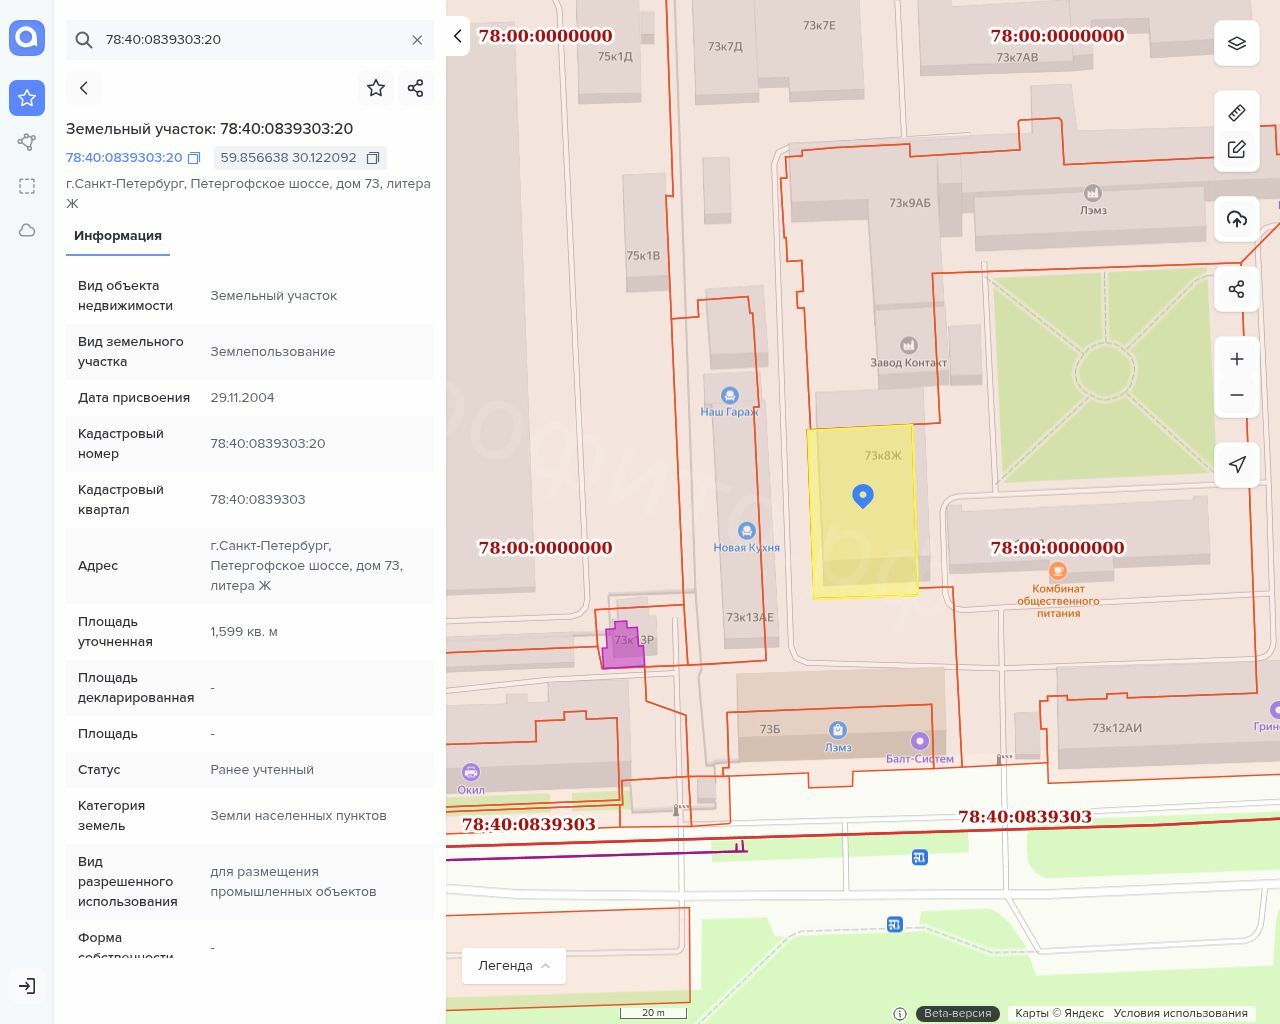Open the map layers panel

click(x=1237, y=43)
